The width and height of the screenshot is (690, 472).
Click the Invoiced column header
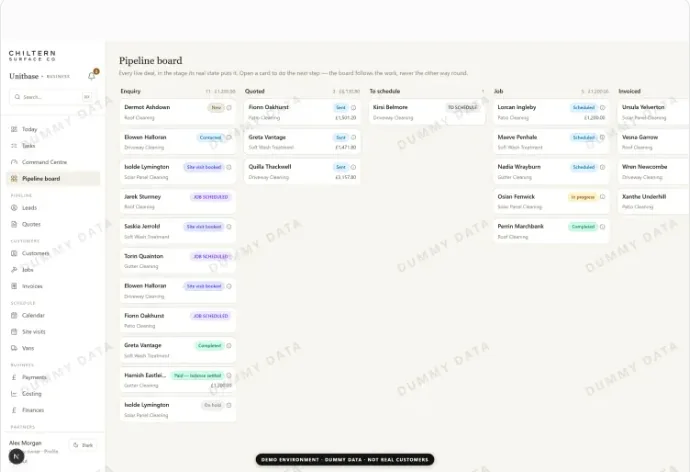(x=630, y=91)
